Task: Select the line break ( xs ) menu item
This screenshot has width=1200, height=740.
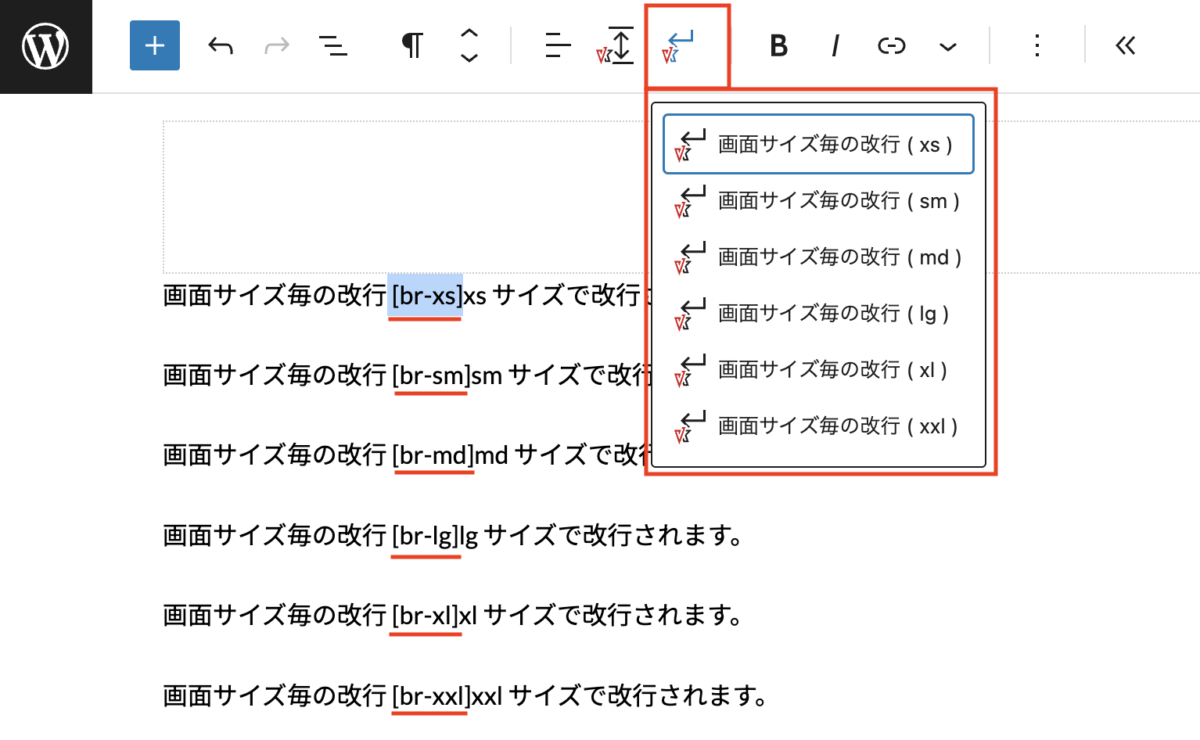Action: click(818, 145)
